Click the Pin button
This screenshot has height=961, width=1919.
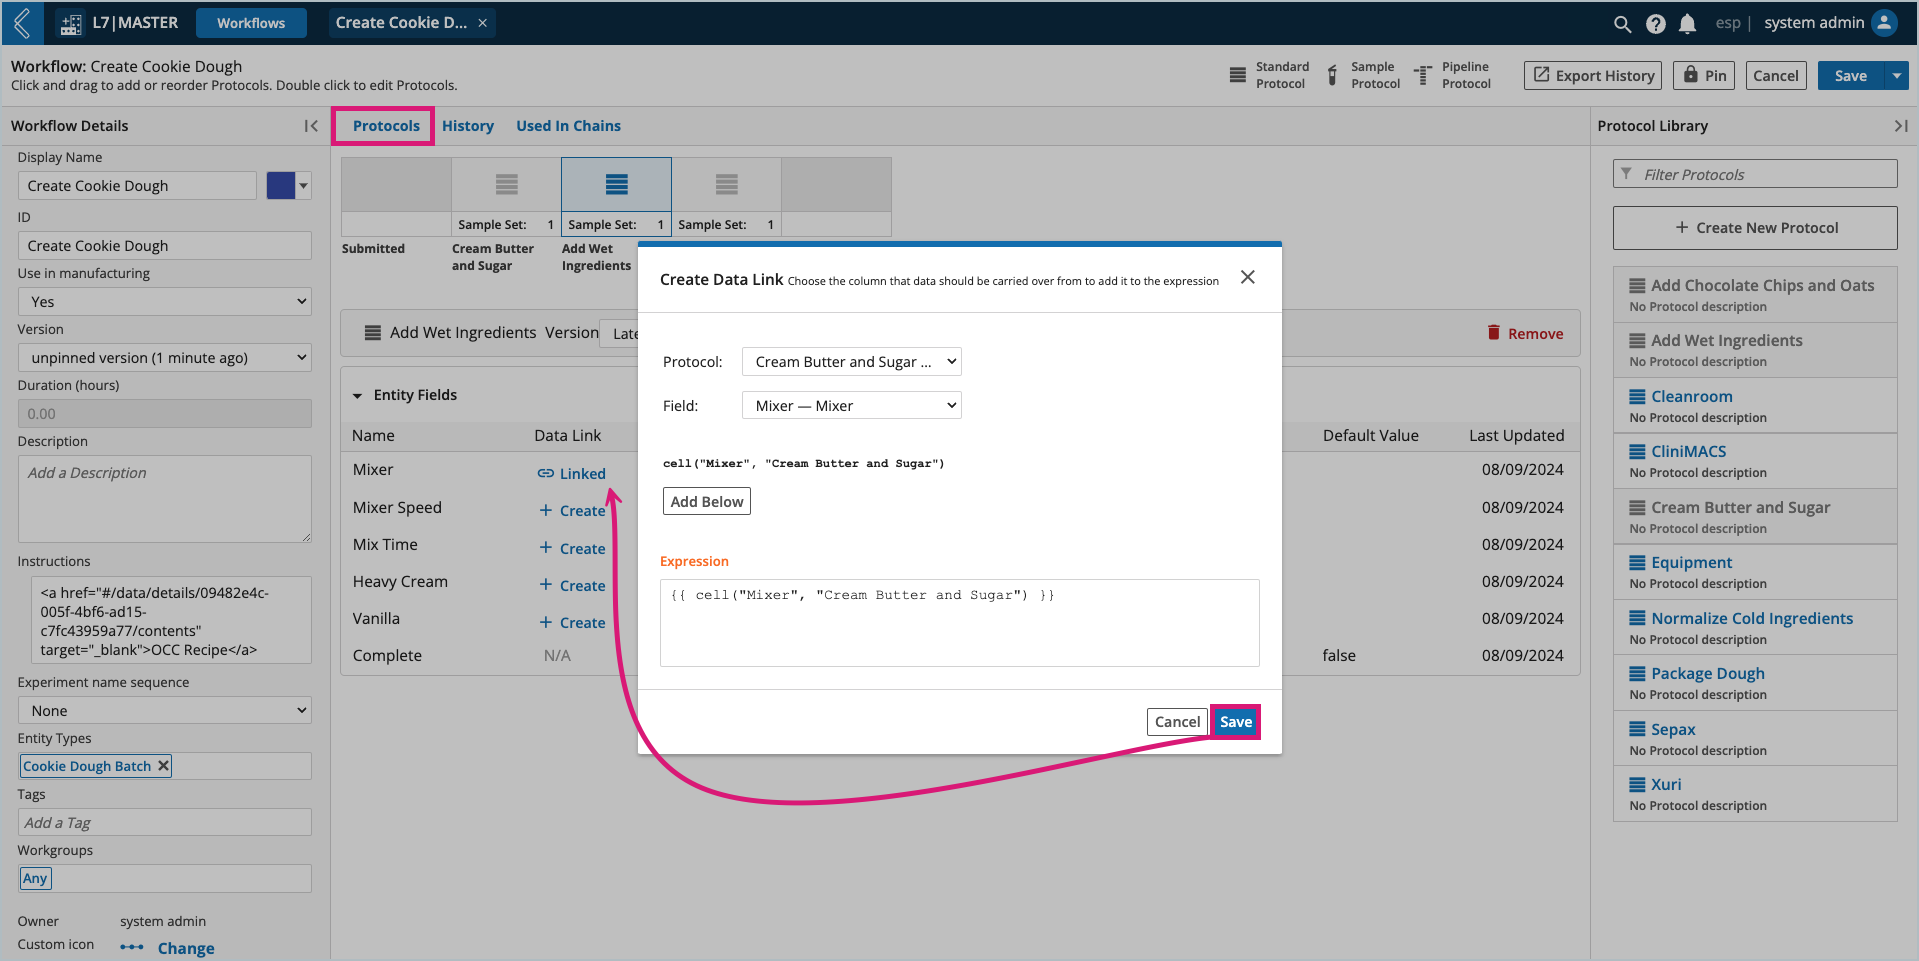coord(1704,75)
